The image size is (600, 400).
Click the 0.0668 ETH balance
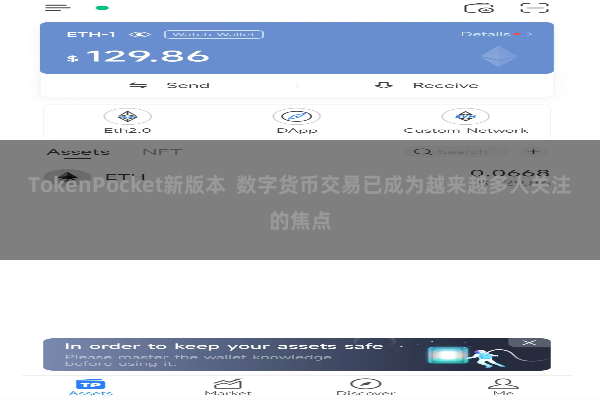[x=510, y=173]
